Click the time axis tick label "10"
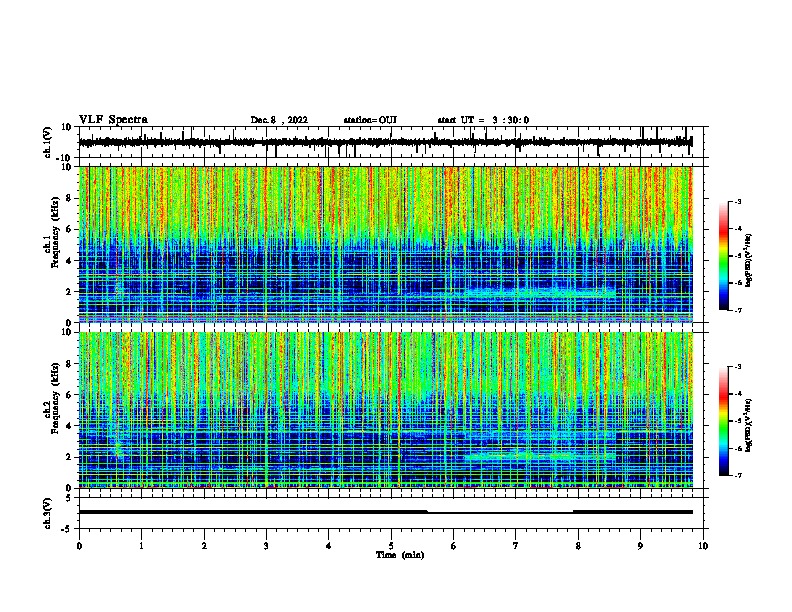792x612 pixels. [x=703, y=546]
